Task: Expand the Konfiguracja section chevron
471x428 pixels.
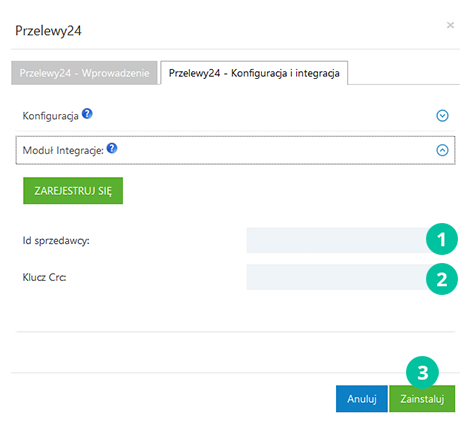Action: 442,116
